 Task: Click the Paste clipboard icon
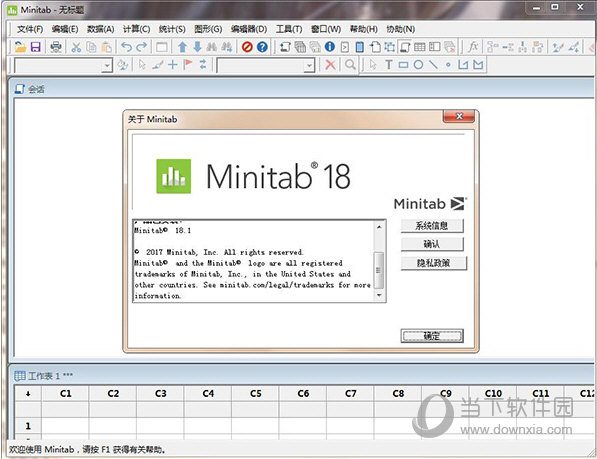(107, 47)
